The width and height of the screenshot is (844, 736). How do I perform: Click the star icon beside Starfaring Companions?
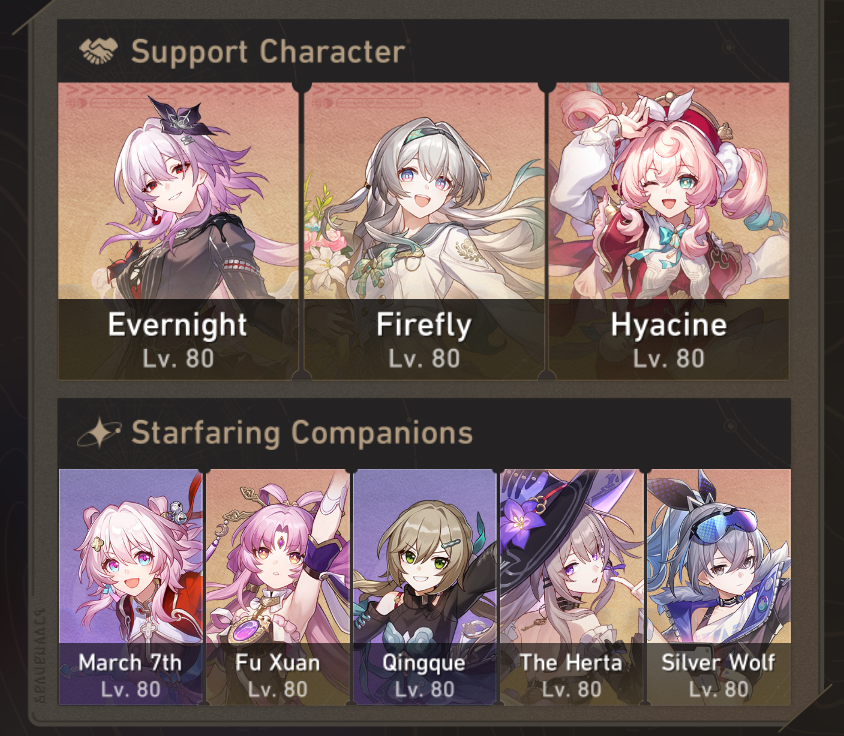coord(99,432)
